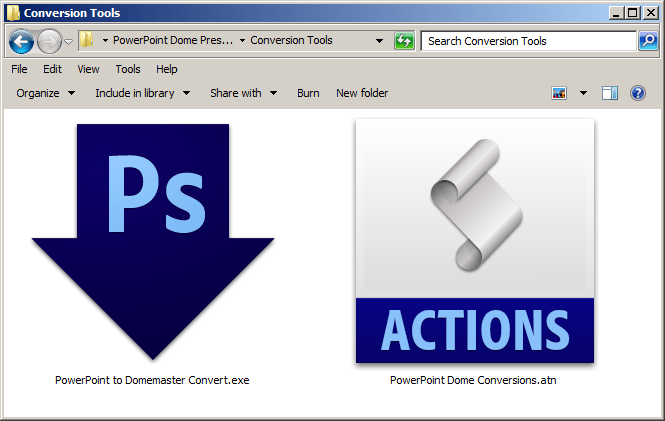Click the Burn button
Screen dimensions: 665x421
click(x=308, y=93)
